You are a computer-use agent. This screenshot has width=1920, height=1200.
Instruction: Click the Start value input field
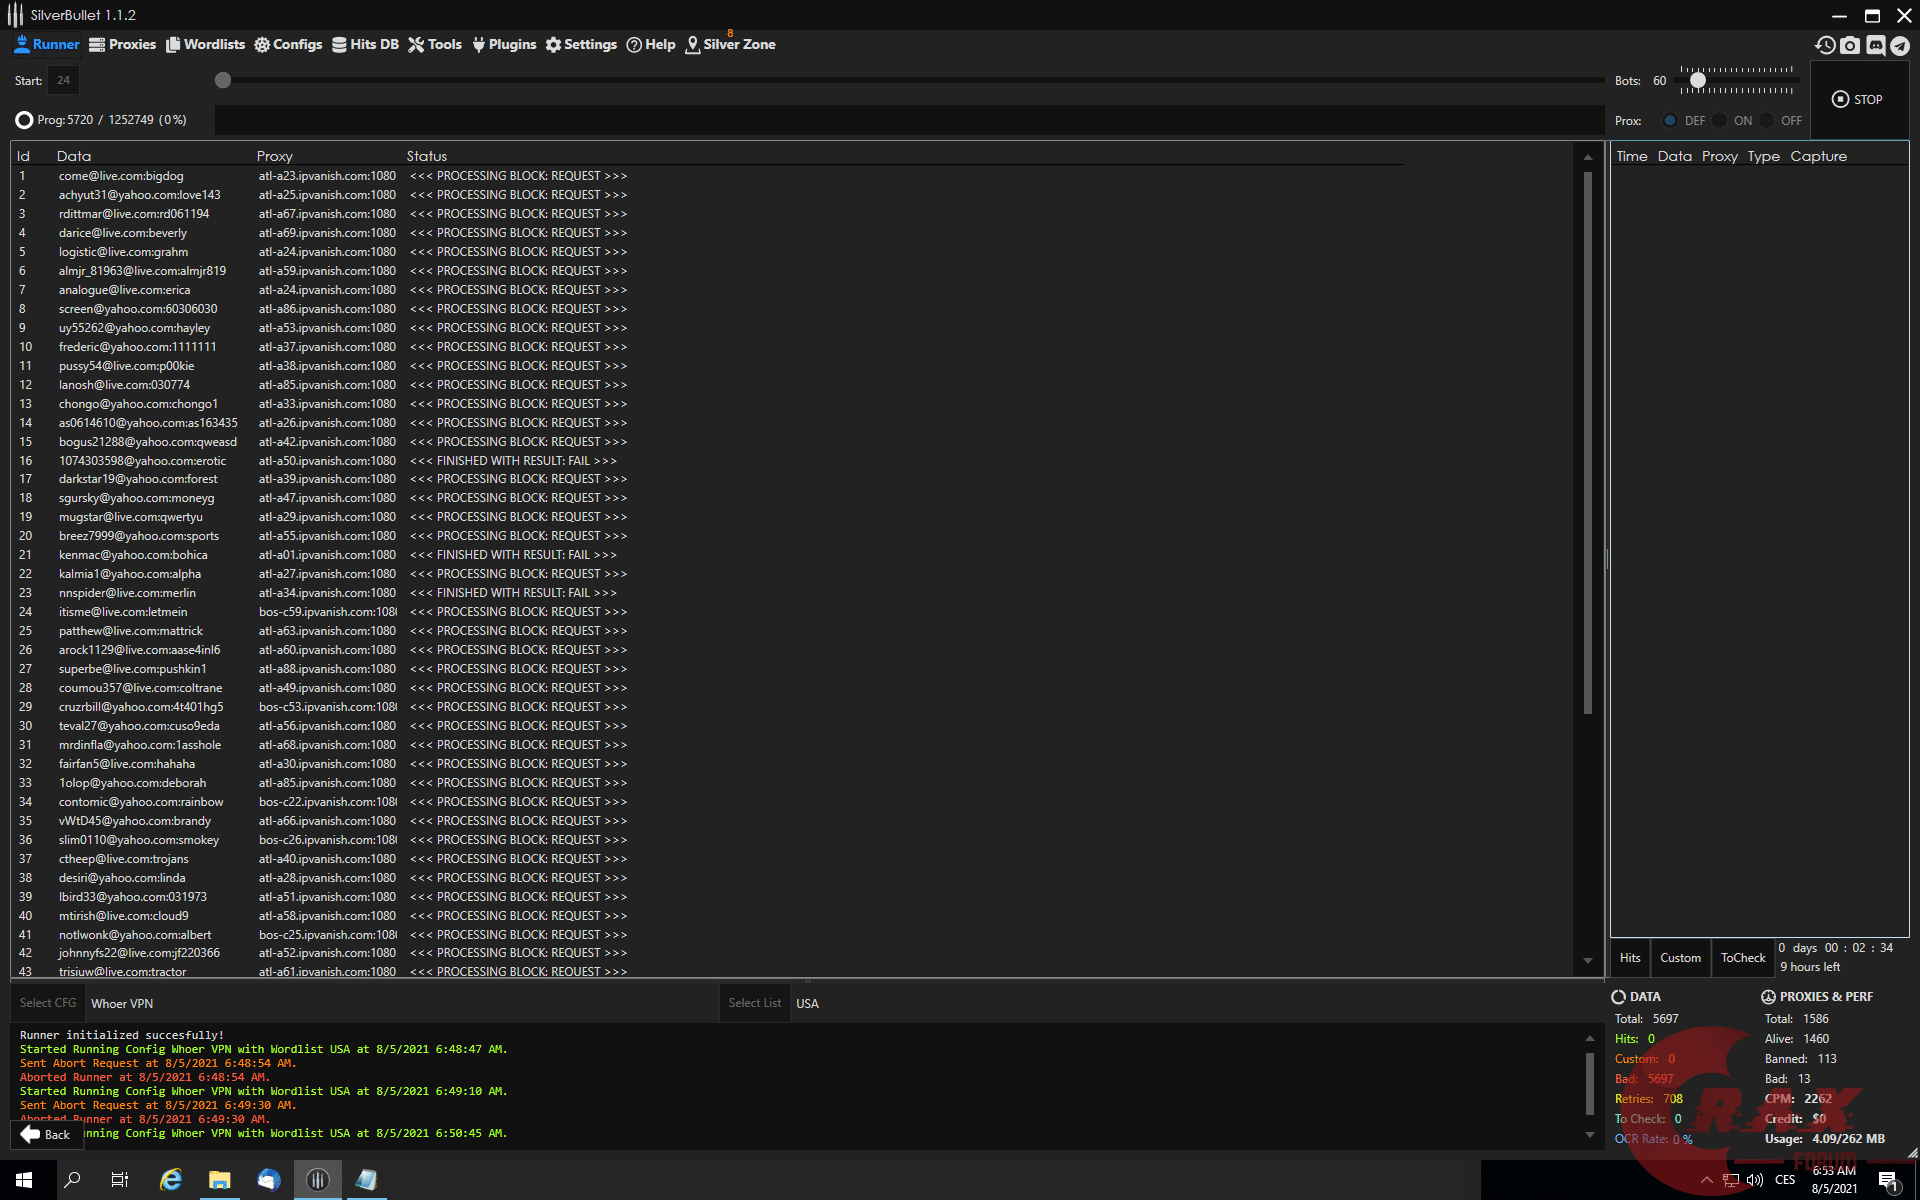[63, 80]
